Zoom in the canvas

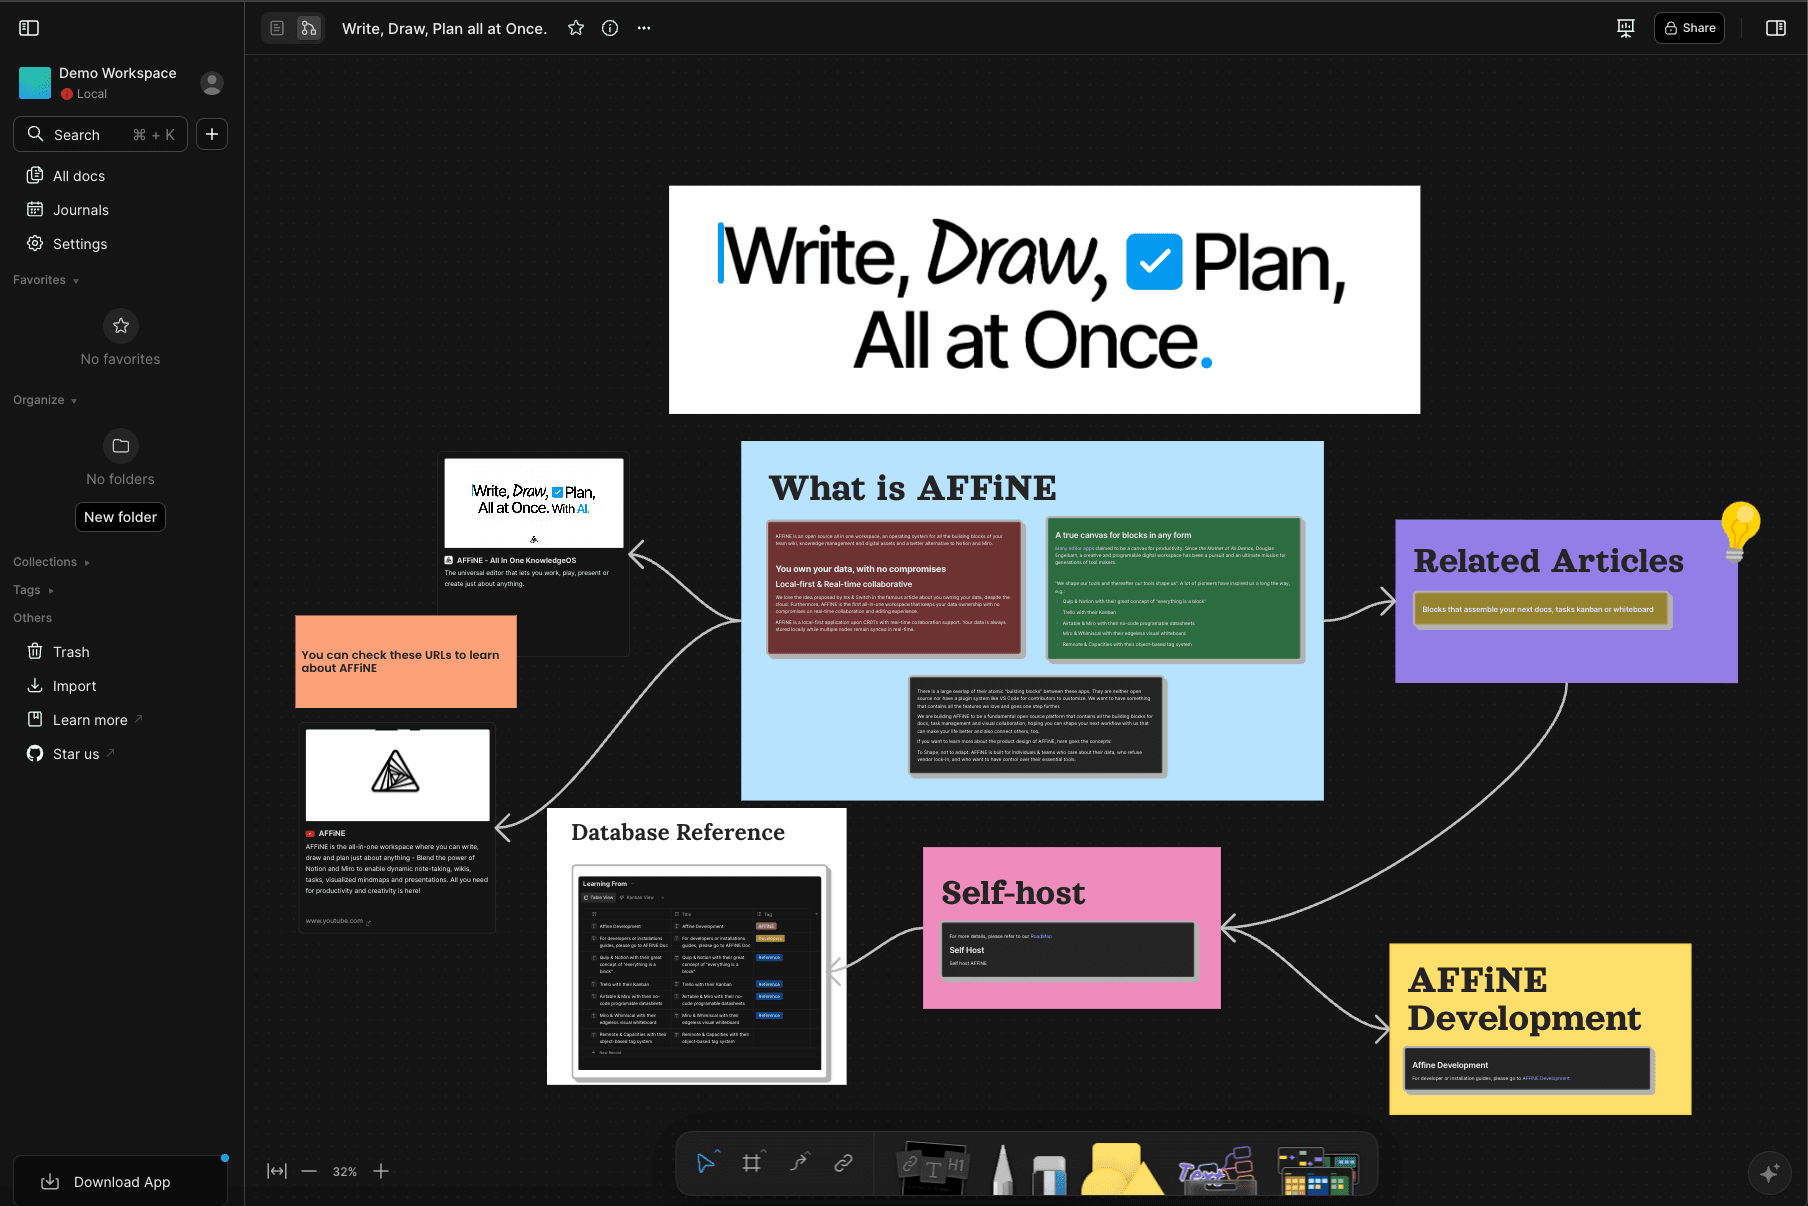coord(381,1171)
